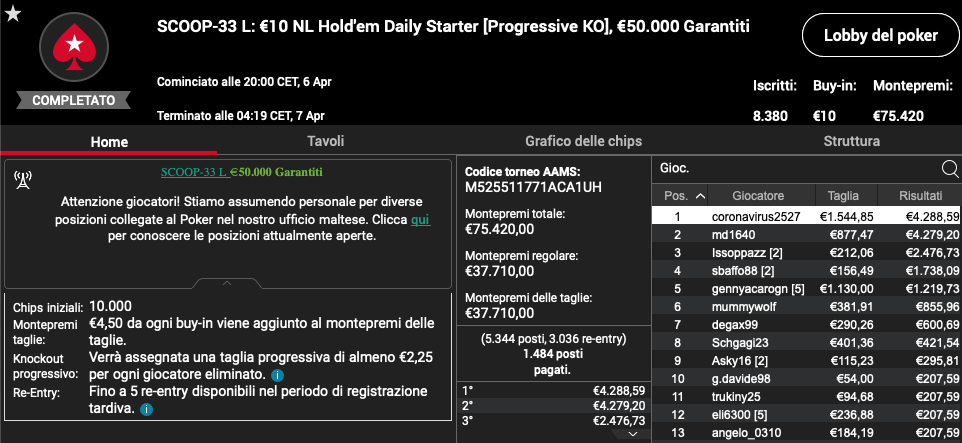Follow the 'qui' job positions link
962x443 pixels.
pyautogui.click(x=420, y=220)
